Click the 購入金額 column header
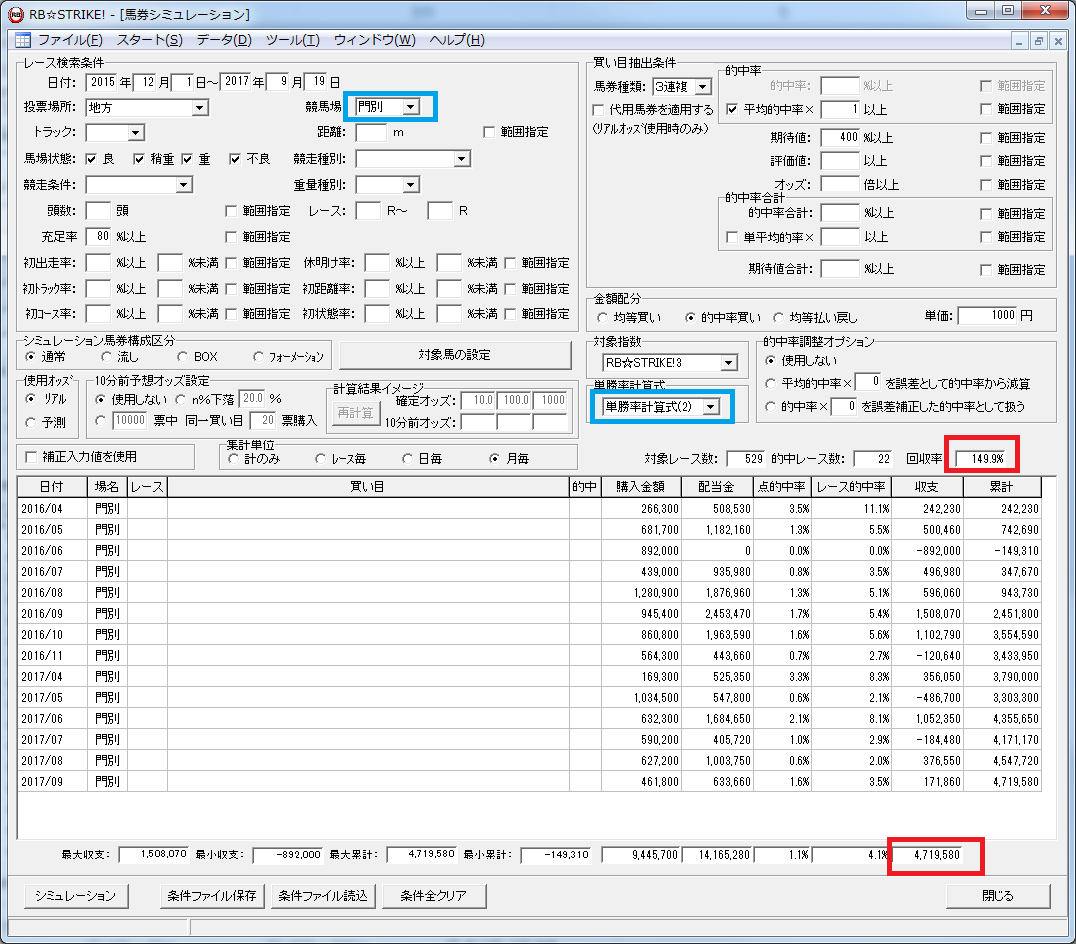 [641, 487]
